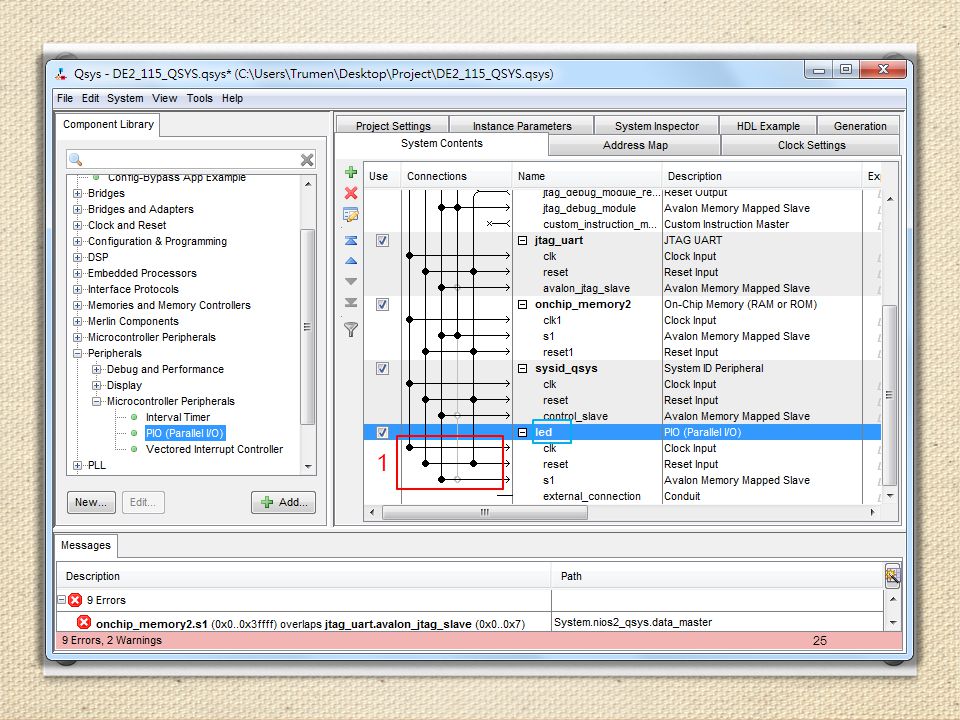
Task: Open the File menu
Action: click(x=65, y=98)
